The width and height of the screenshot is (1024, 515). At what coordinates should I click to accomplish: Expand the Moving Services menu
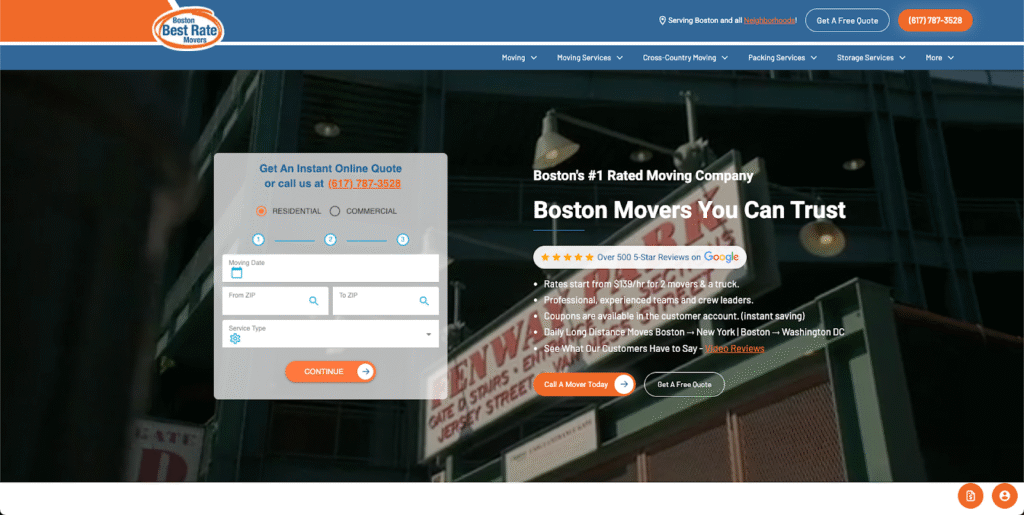click(x=589, y=58)
